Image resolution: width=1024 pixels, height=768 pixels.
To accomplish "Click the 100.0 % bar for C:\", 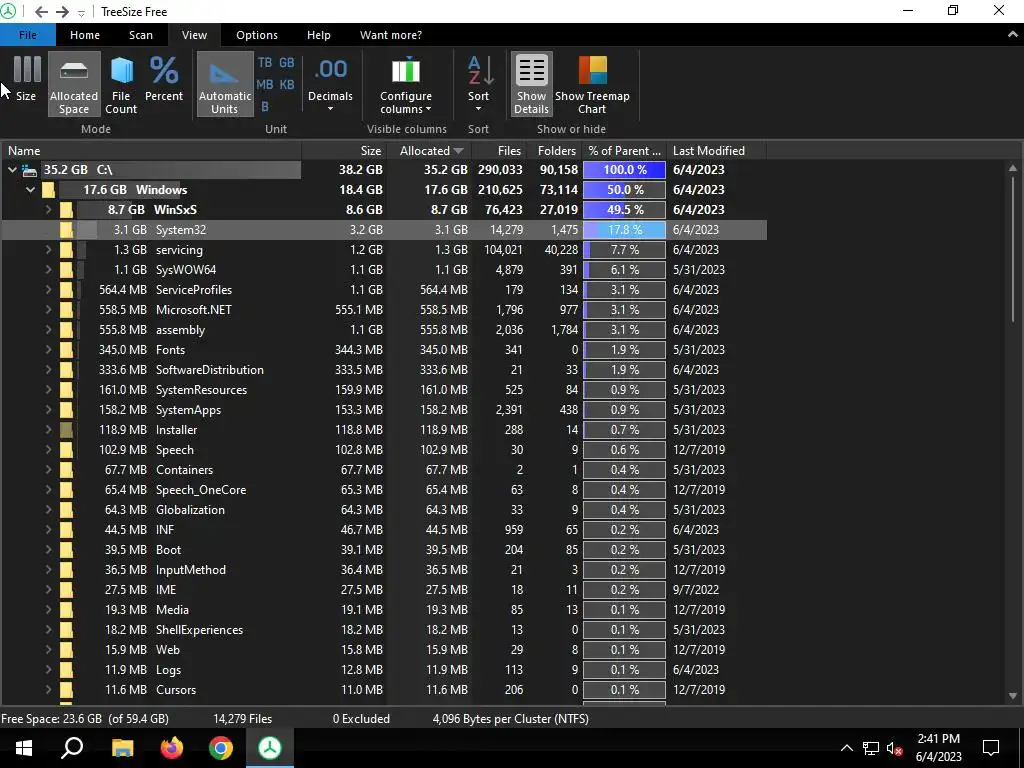I will click(624, 170).
